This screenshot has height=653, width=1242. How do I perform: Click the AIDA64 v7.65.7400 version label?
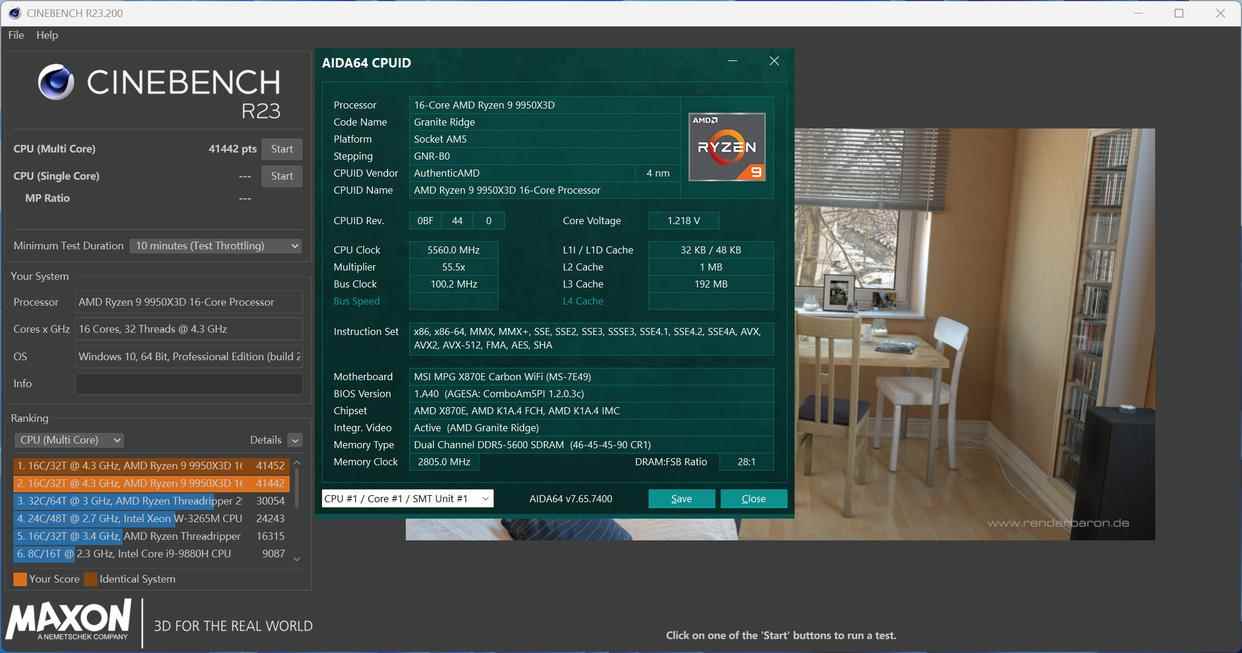[570, 499]
